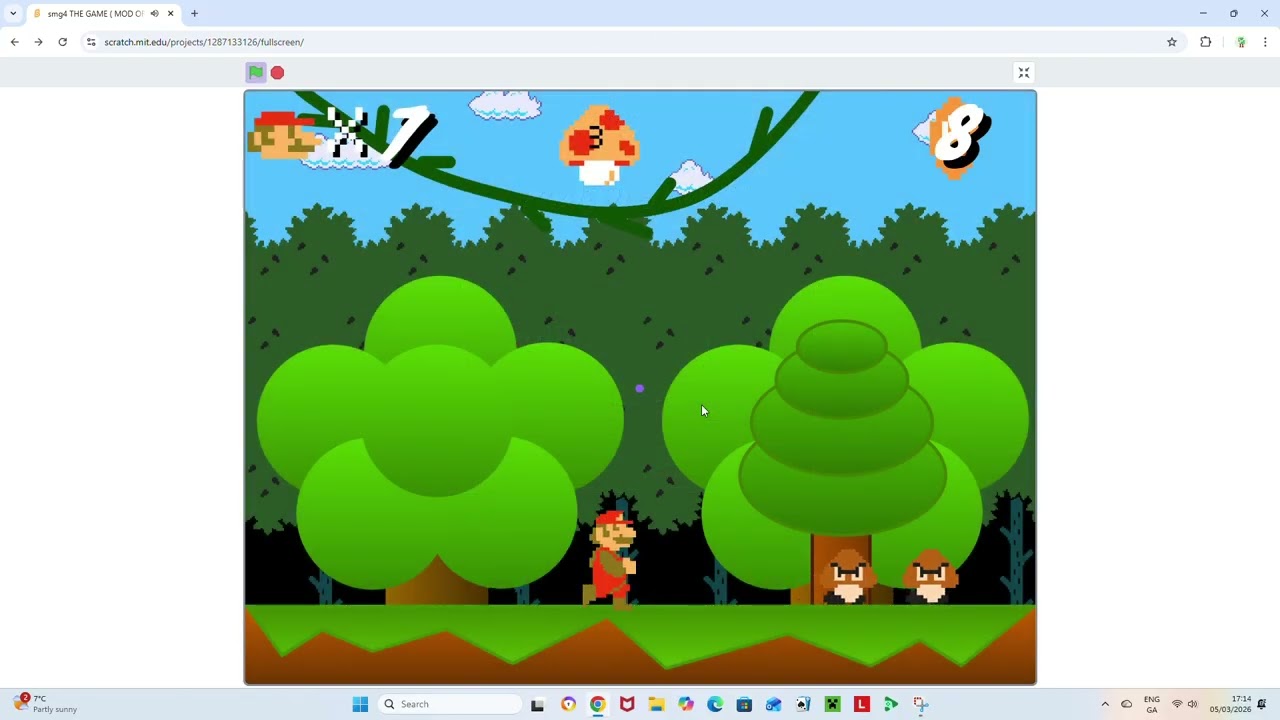This screenshot has width=1280, height=720.
Task: Click the taskbar Search box
Action: (450, 704)
